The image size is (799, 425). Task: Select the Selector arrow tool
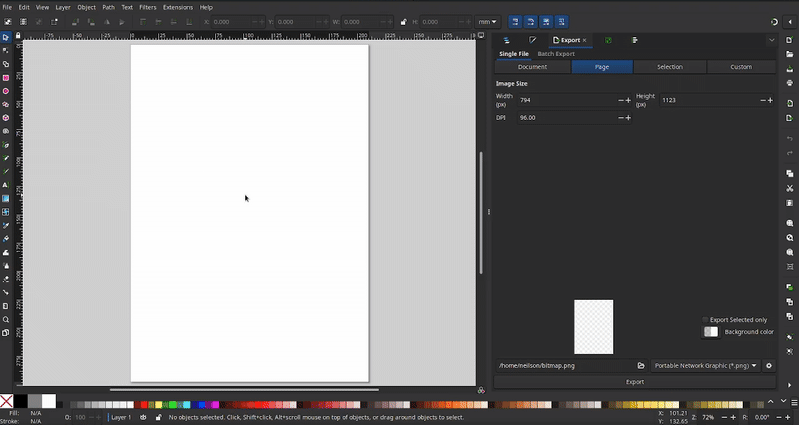[6, 37]
